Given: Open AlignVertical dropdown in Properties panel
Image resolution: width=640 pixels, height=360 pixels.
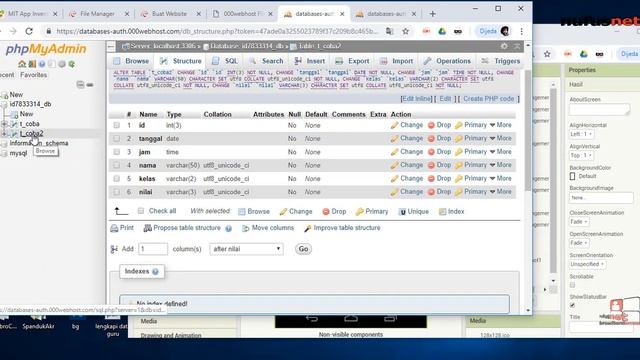Looking at the screenshot, I should click(582, 156).
